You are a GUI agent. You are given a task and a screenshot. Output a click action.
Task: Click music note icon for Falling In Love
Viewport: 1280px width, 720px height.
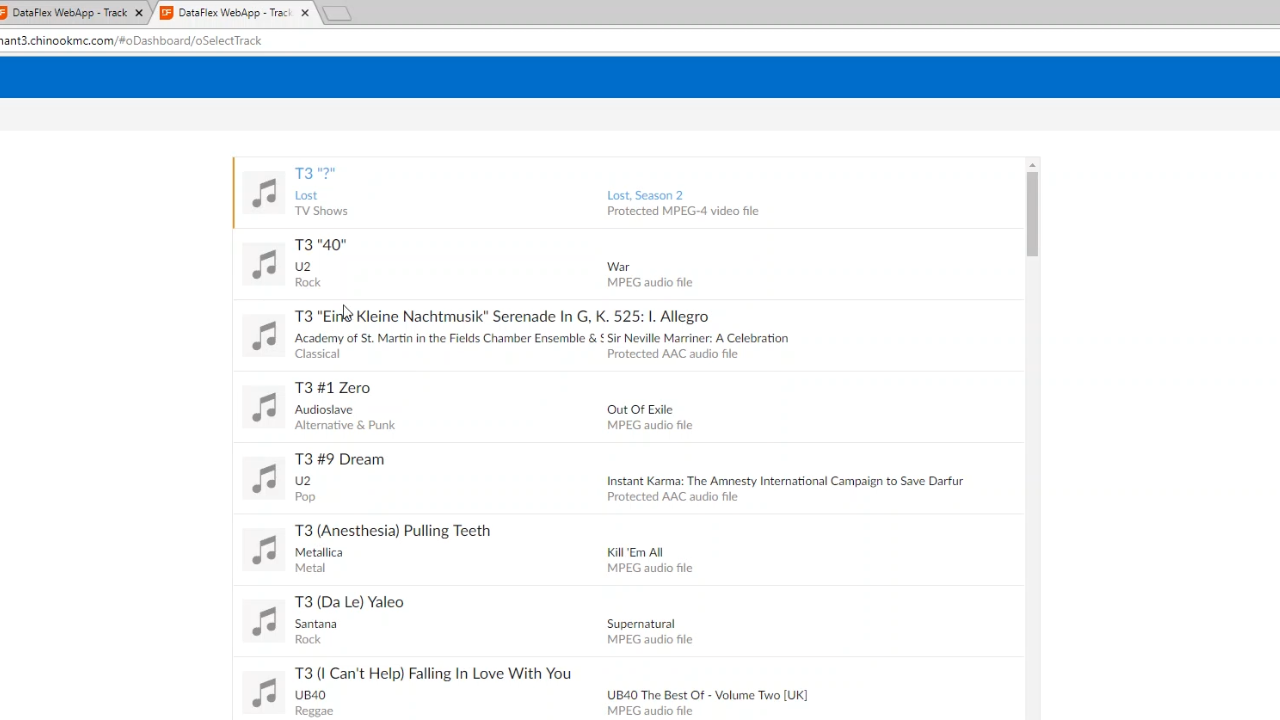(264, 692)
